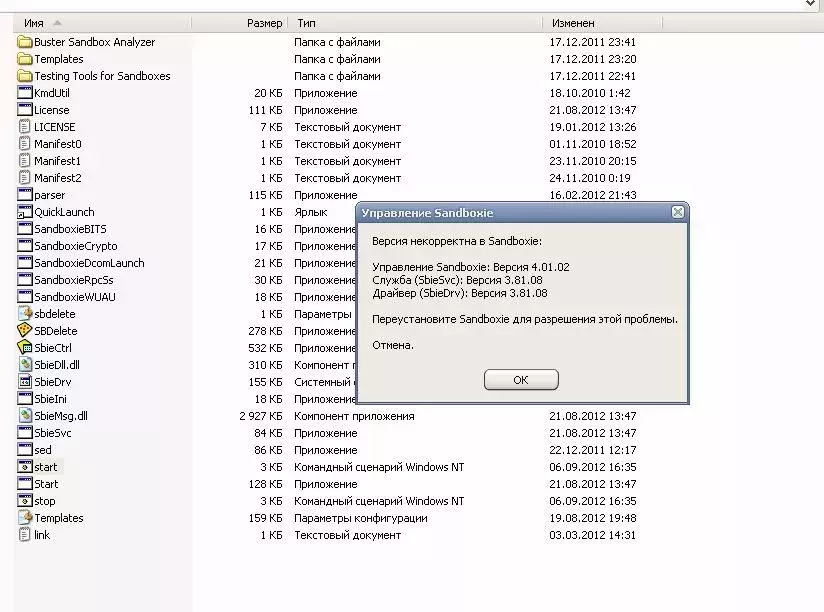Click the SandboxieRpcSs application icon
This screenshot has height=612, width=824.
click(25, 280)
